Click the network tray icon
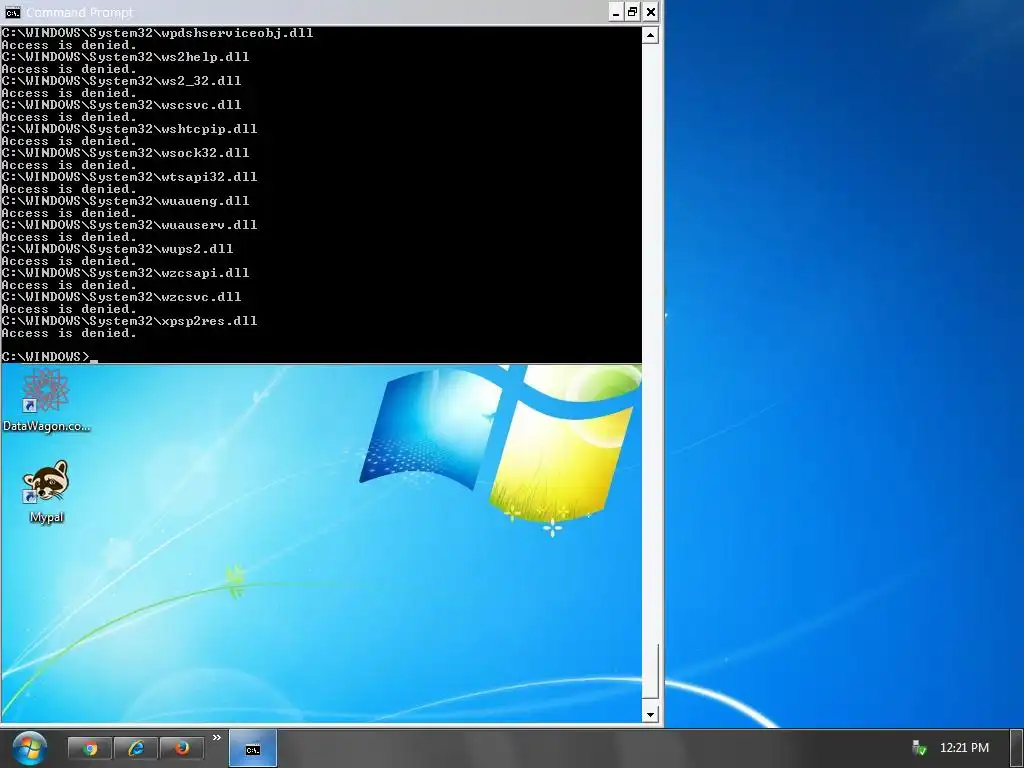 tap(920, 748)
